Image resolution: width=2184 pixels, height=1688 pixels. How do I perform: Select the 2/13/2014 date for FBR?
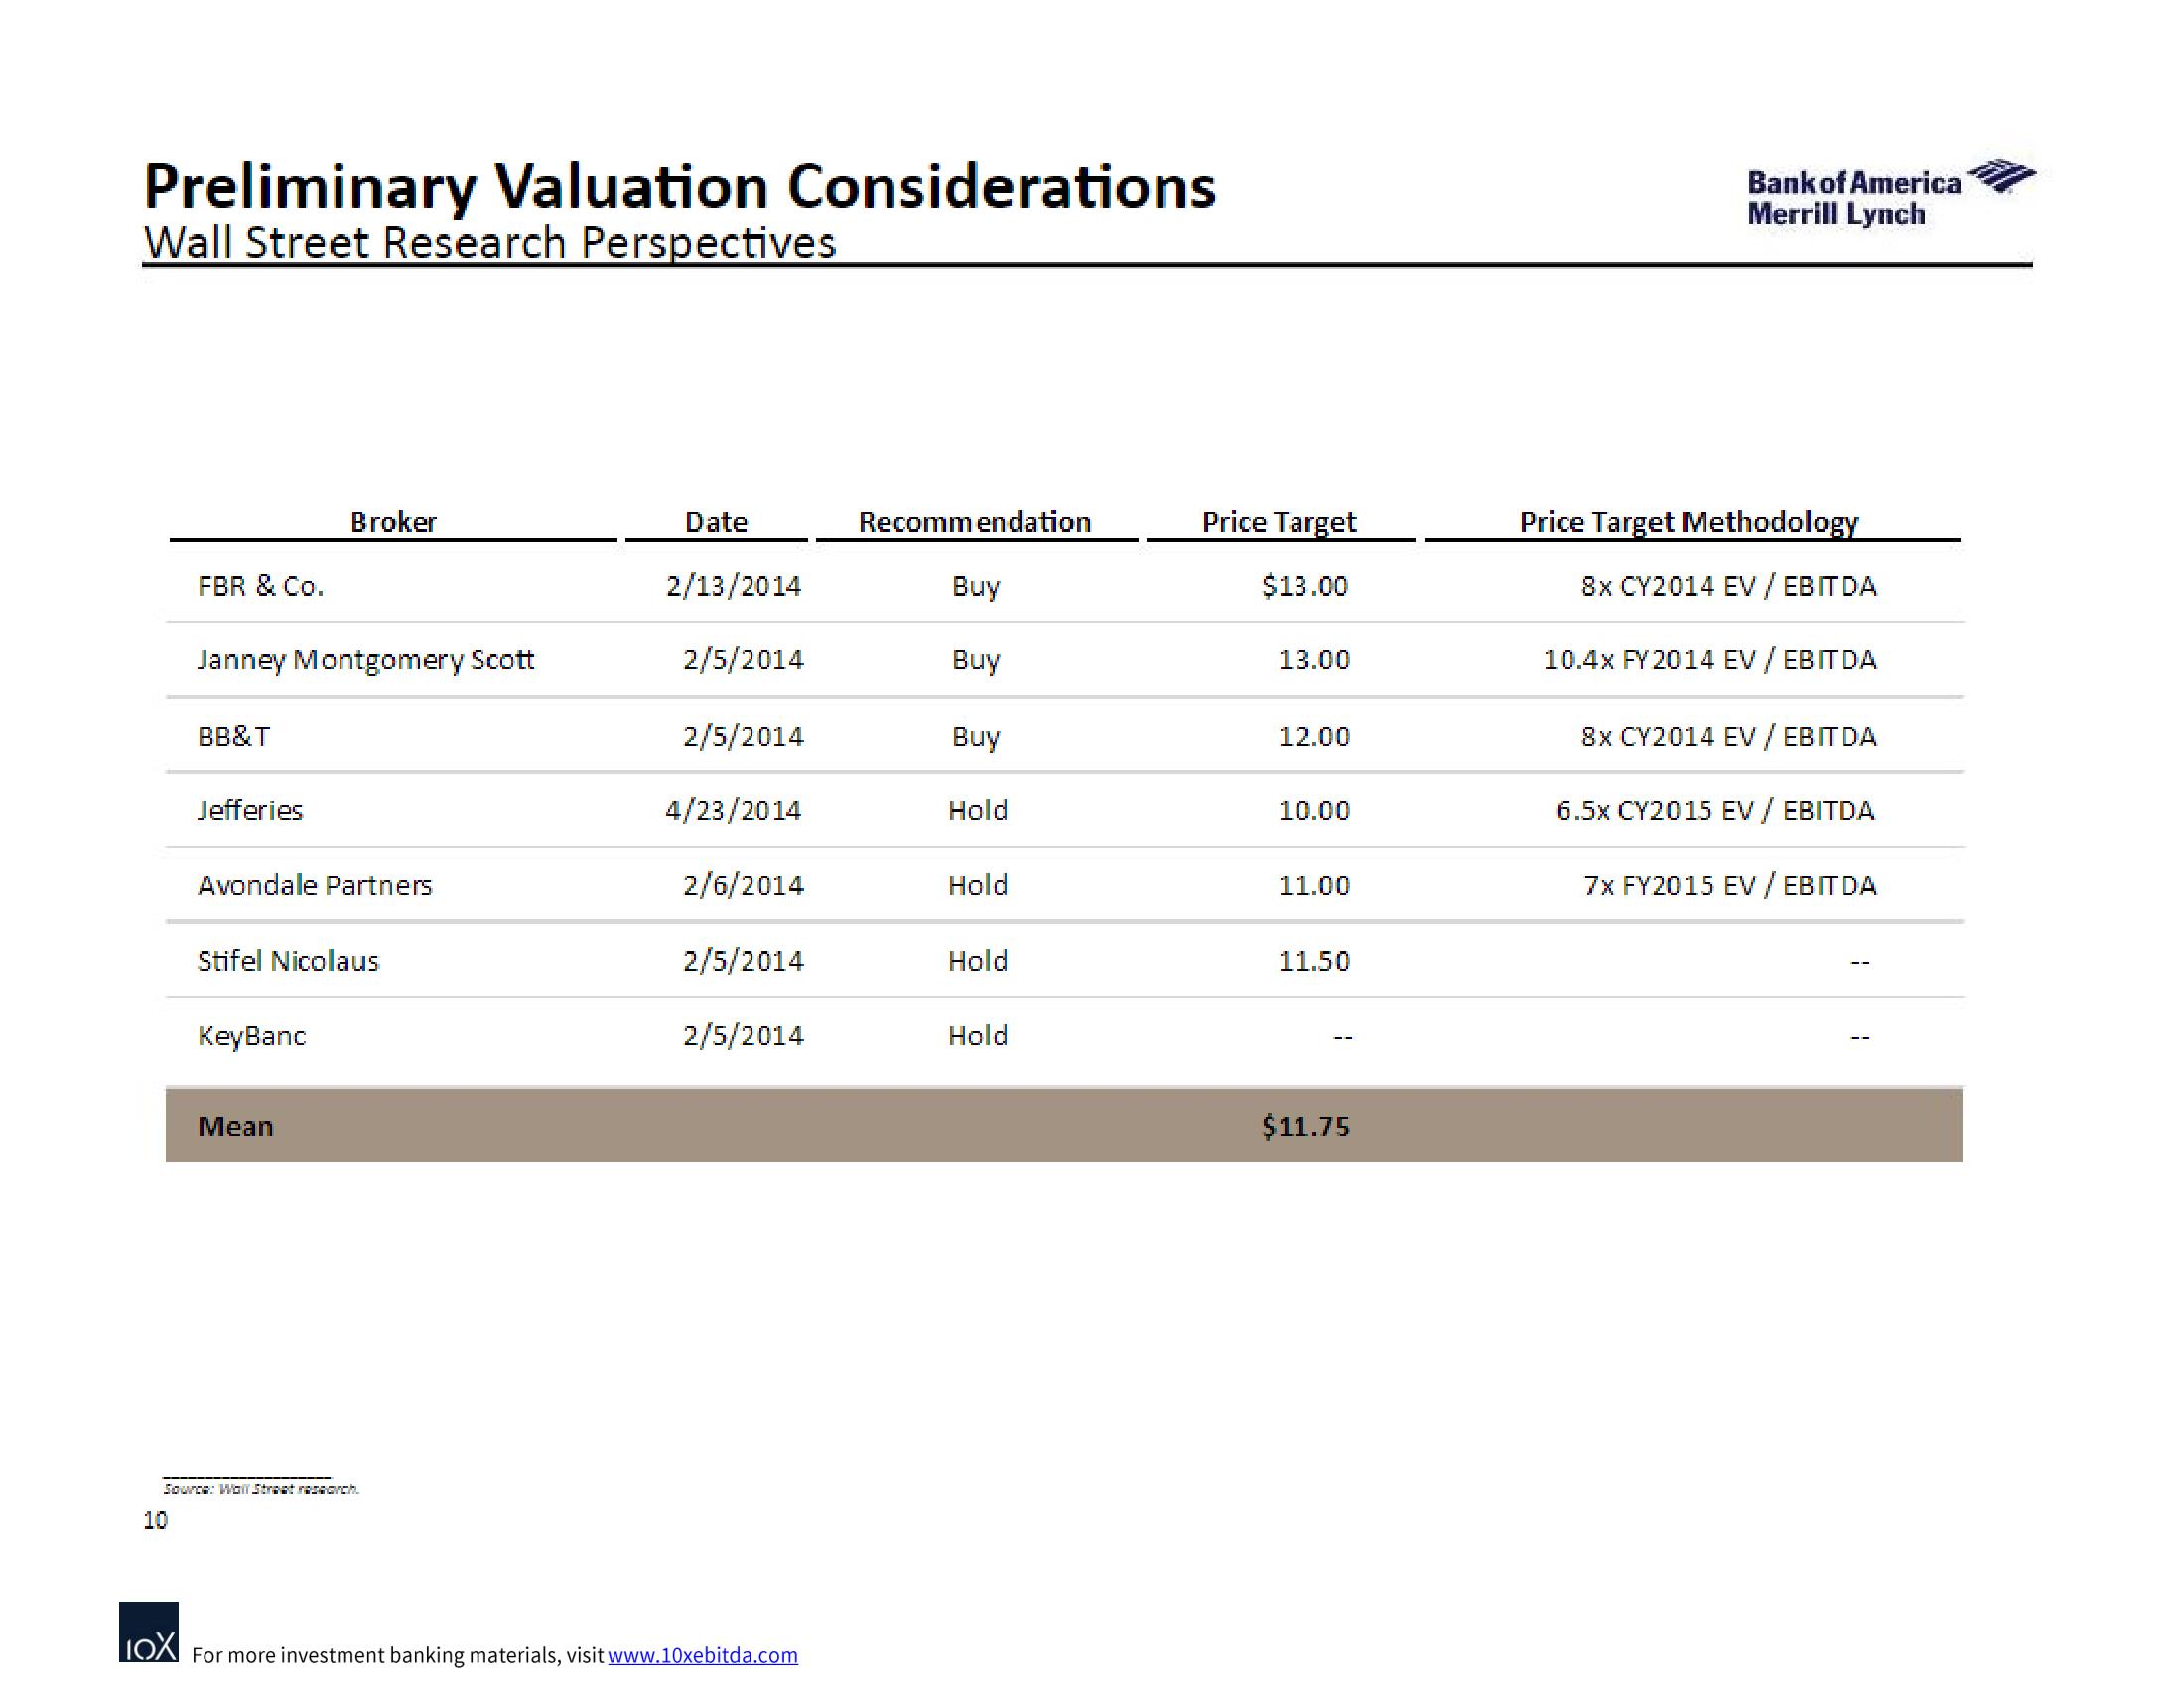(733, 586)
